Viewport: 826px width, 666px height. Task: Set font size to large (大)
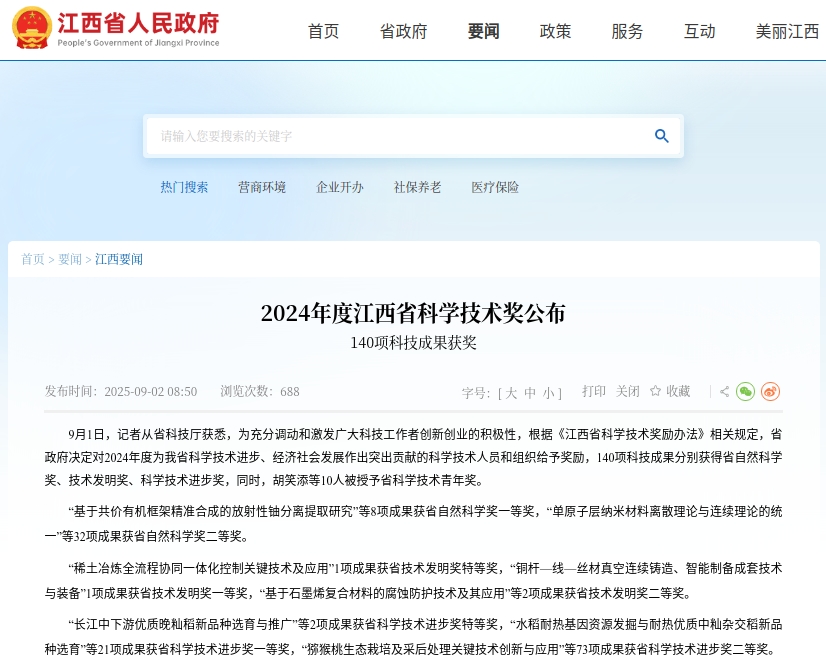[511, 393]
